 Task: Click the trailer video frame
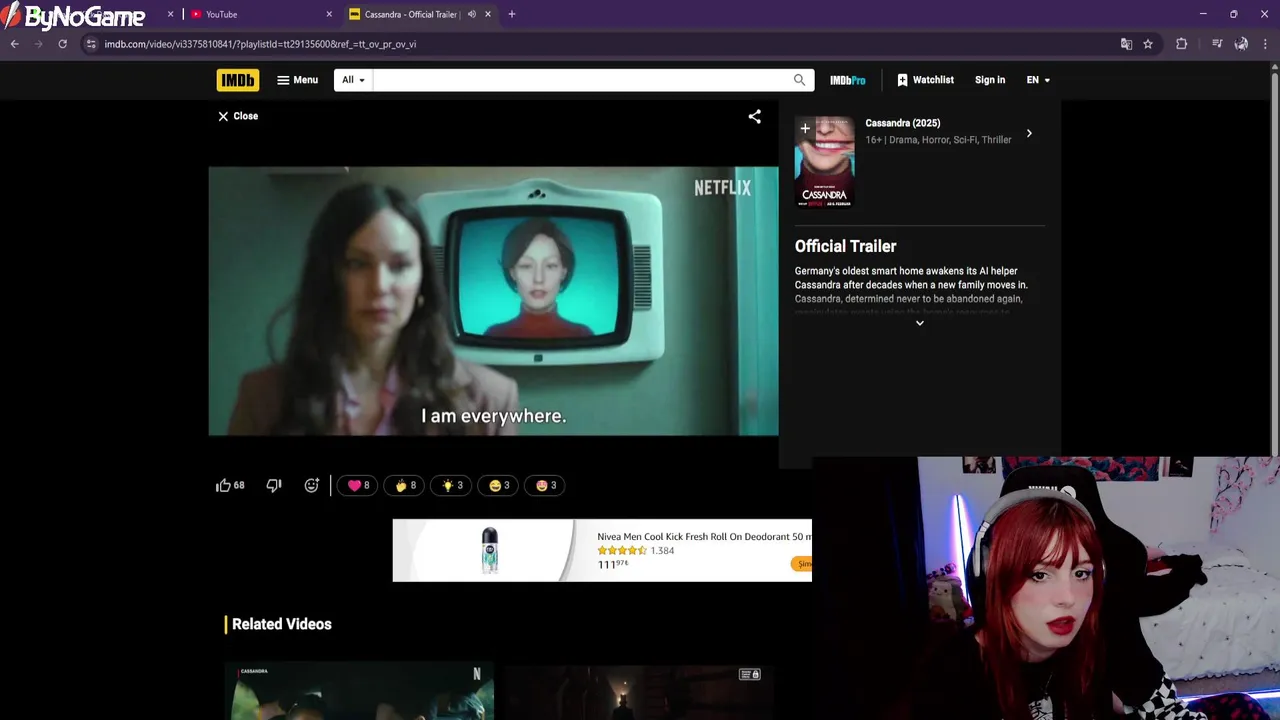point(493,301)
